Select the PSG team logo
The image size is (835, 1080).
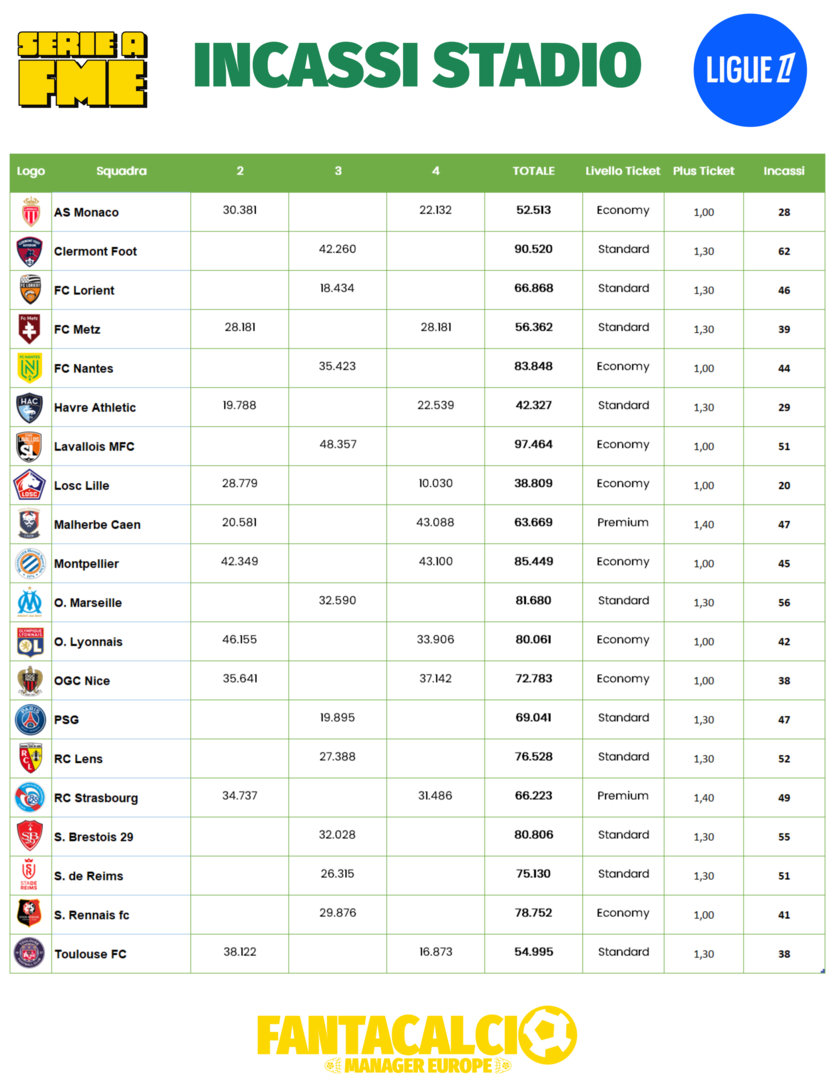point(30,719)
